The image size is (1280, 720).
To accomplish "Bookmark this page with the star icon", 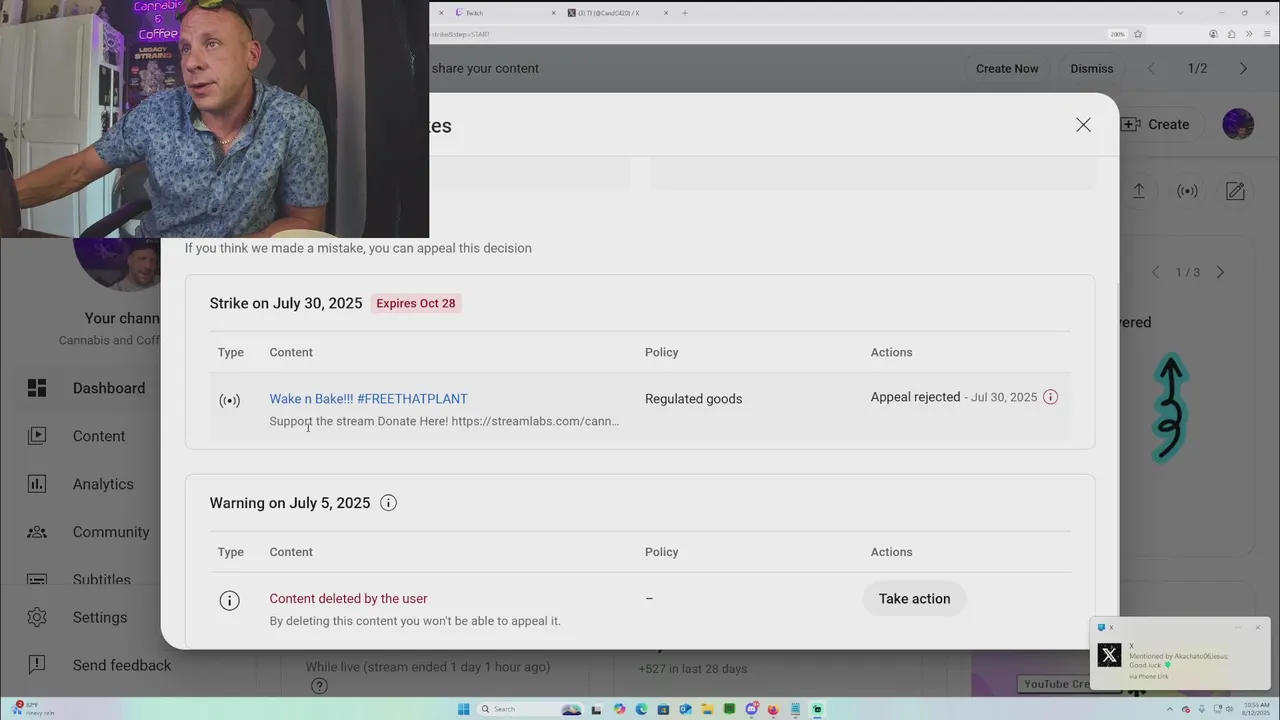I will click(1138, 34).
